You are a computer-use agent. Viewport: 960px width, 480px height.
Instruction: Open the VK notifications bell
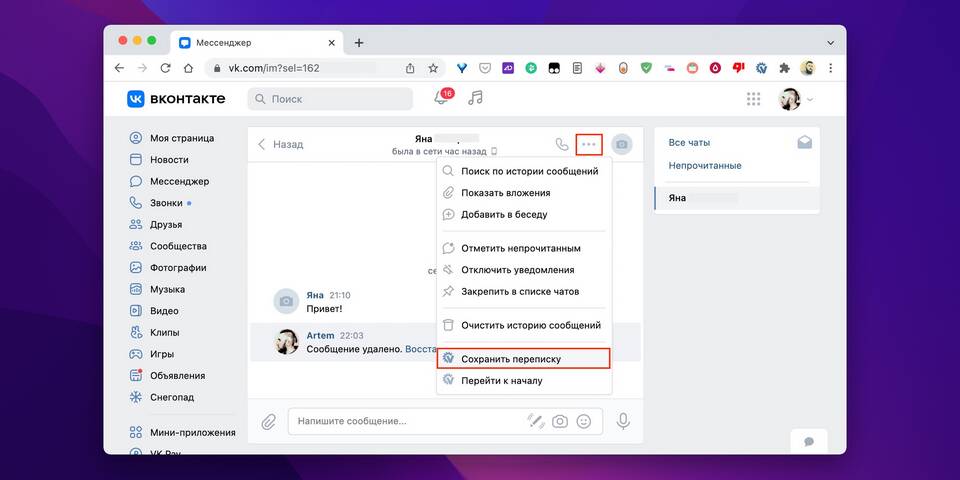(441, 98)
